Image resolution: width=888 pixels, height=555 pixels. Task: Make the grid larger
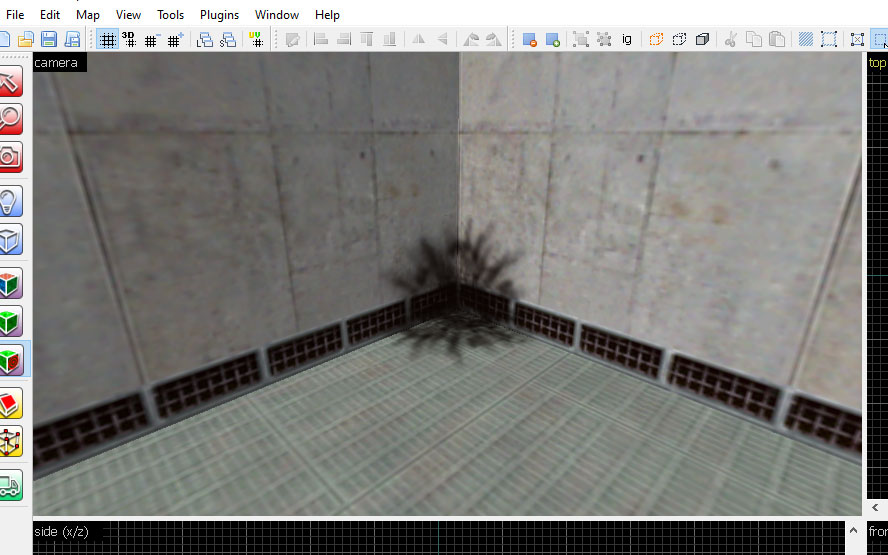point(175,40)
